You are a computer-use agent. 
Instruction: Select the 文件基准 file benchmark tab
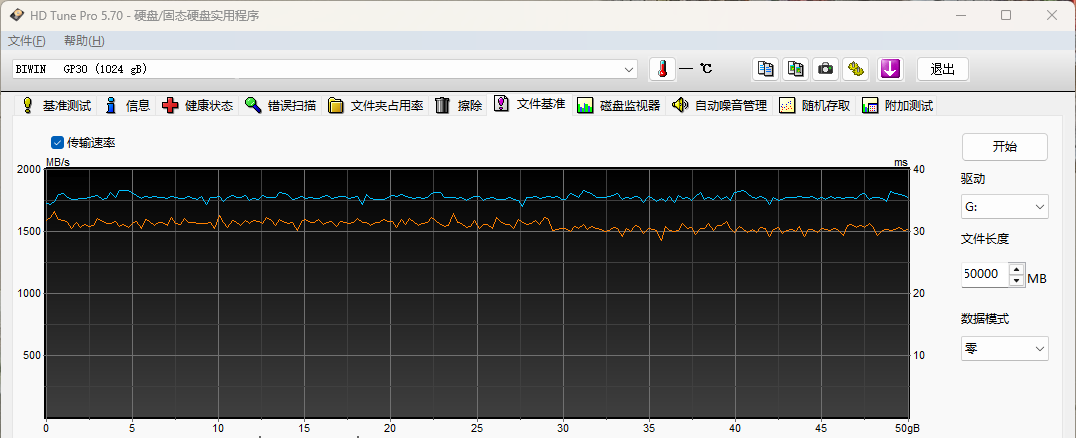pyautogui.click(x=530, y=104)
